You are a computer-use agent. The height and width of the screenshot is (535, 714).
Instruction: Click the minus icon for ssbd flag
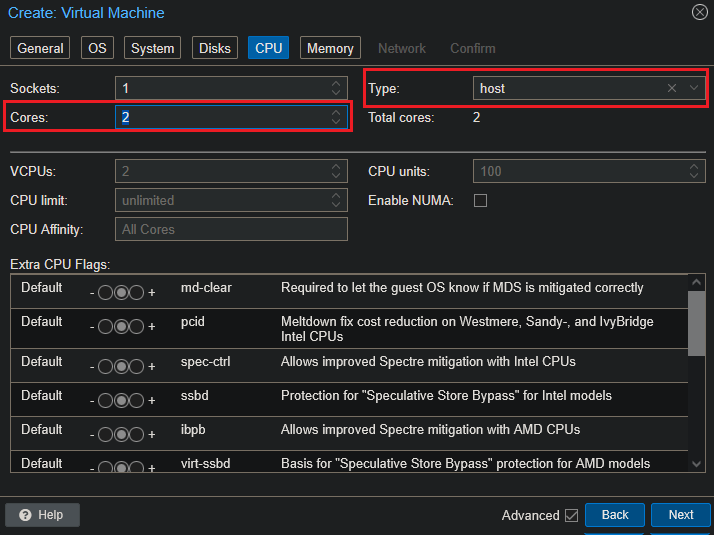click(x=92, y=401)
